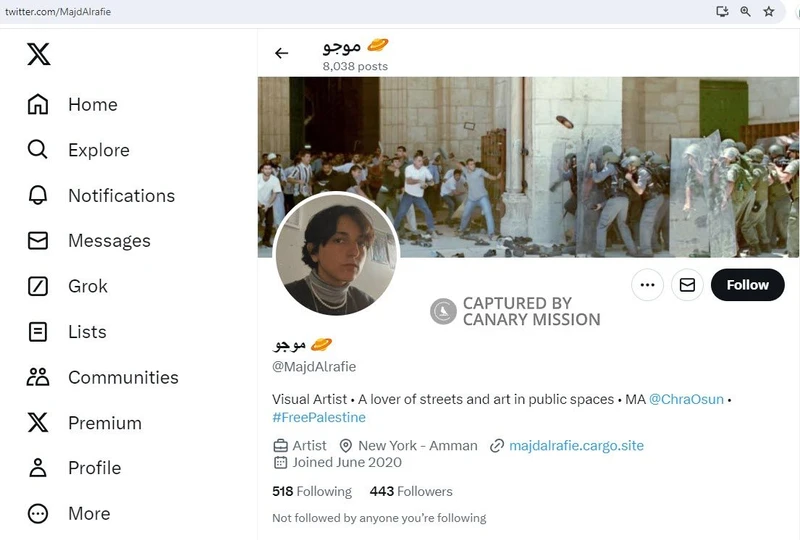
Task: Open the Grok icon
Action: tap(38, 286)
